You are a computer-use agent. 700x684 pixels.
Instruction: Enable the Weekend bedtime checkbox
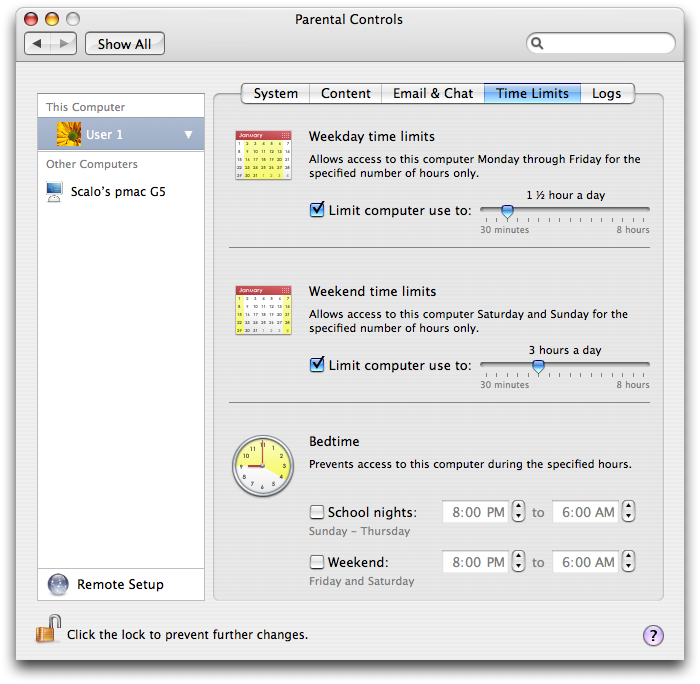317,562
